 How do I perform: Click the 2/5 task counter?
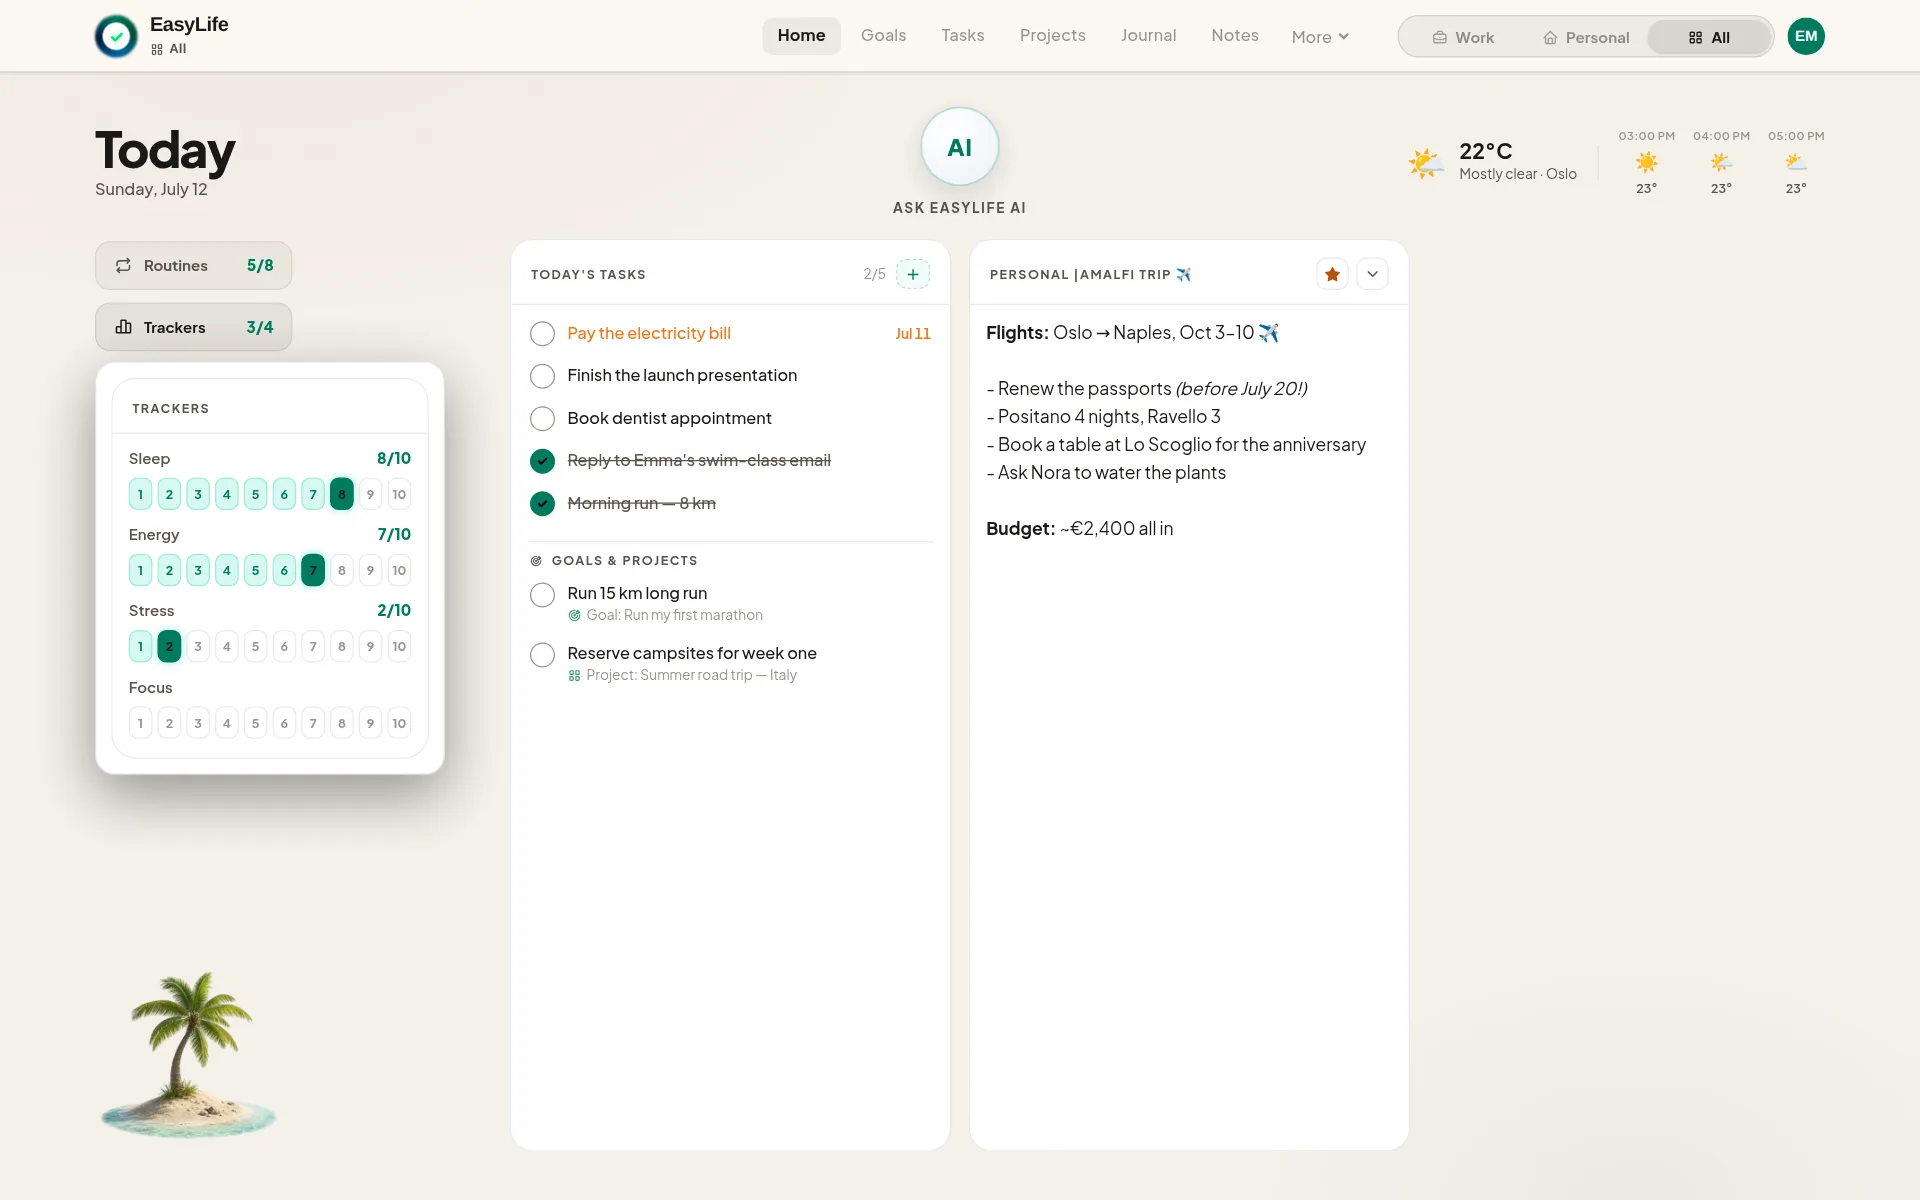tap(874, 274)
